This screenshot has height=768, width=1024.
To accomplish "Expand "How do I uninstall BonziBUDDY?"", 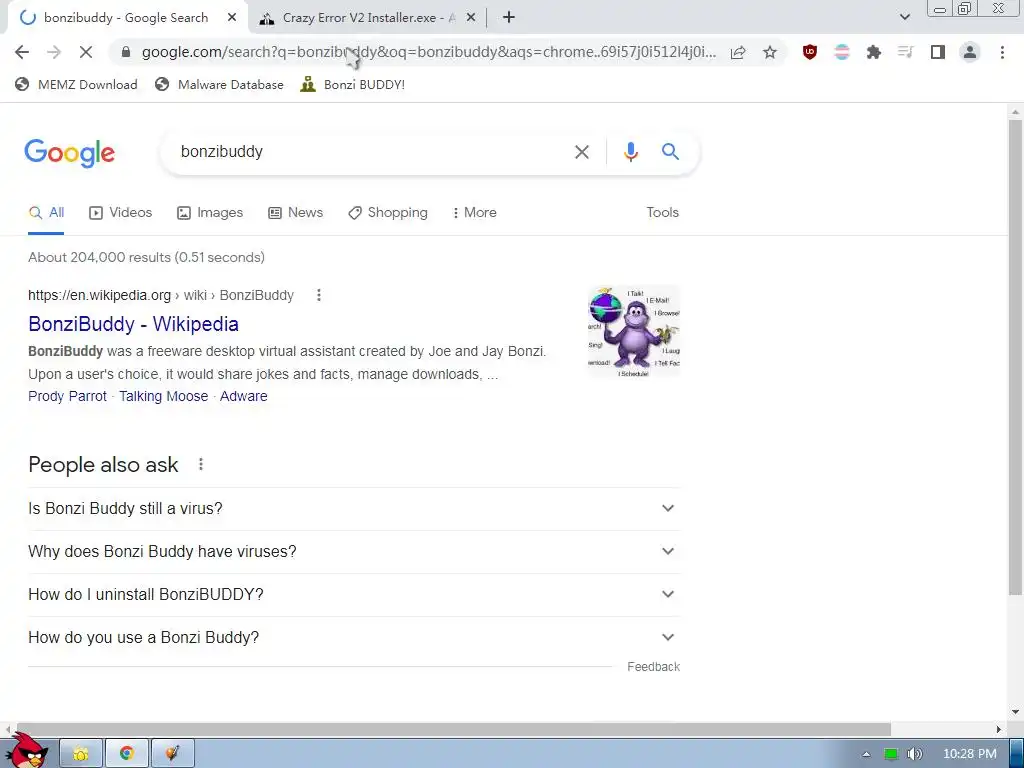I will (354, 595).
